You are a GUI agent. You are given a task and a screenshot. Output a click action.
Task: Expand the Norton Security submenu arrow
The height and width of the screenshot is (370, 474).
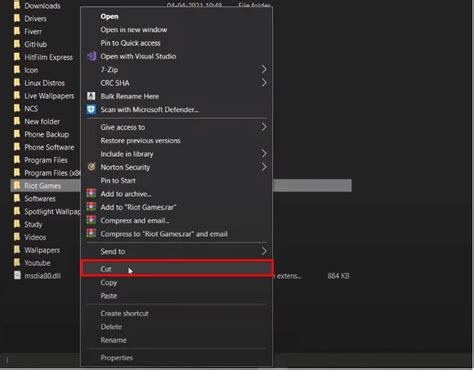pyautogui.click(x=264, y=167)
